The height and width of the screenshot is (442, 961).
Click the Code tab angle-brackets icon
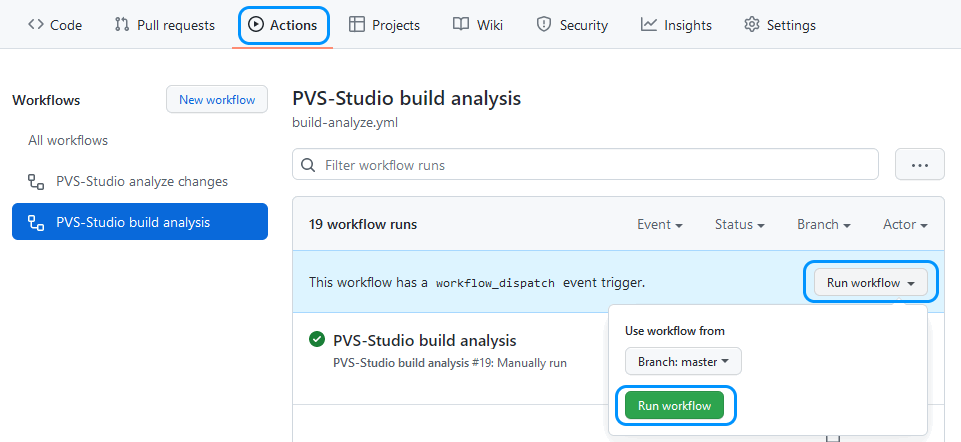(x=36, y=25)
